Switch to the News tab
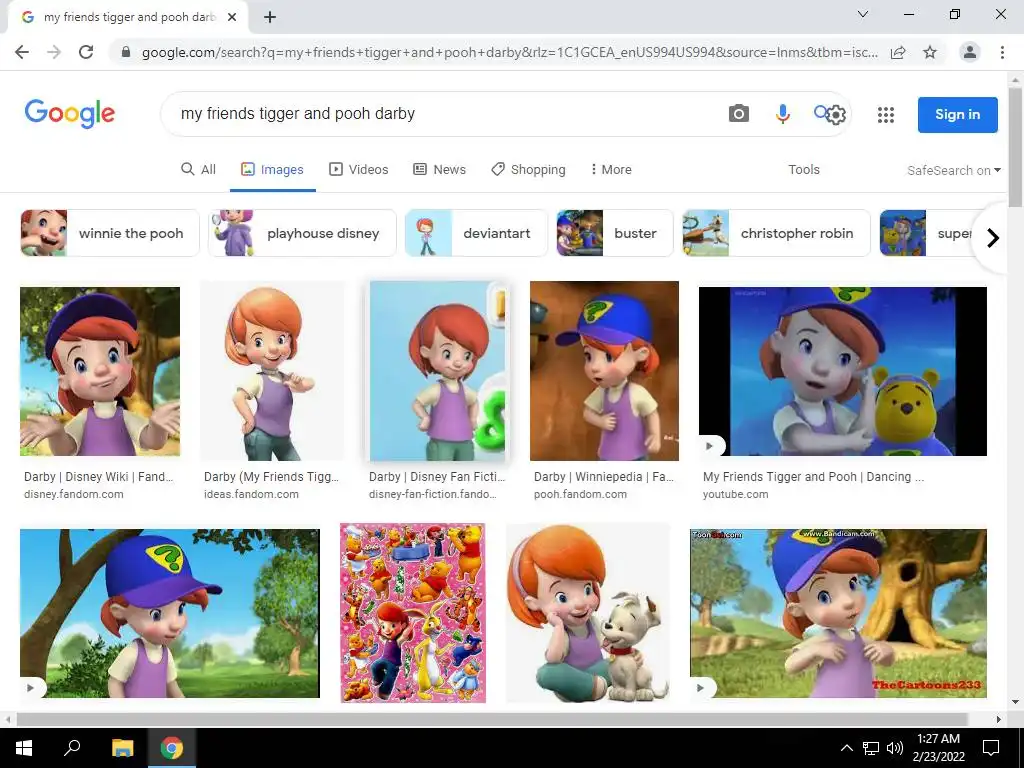Viewport: 1024px width, 768px height. point(440,170)
